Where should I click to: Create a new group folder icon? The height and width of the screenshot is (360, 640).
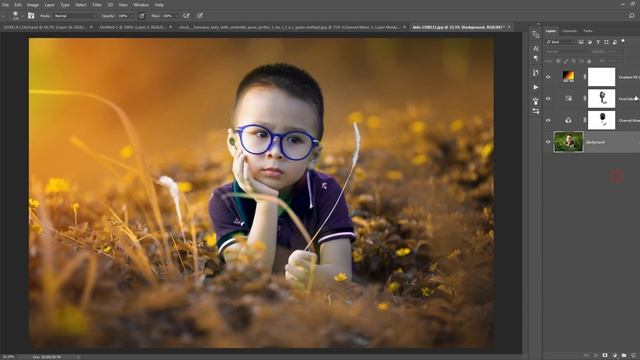tap(624, 355)
